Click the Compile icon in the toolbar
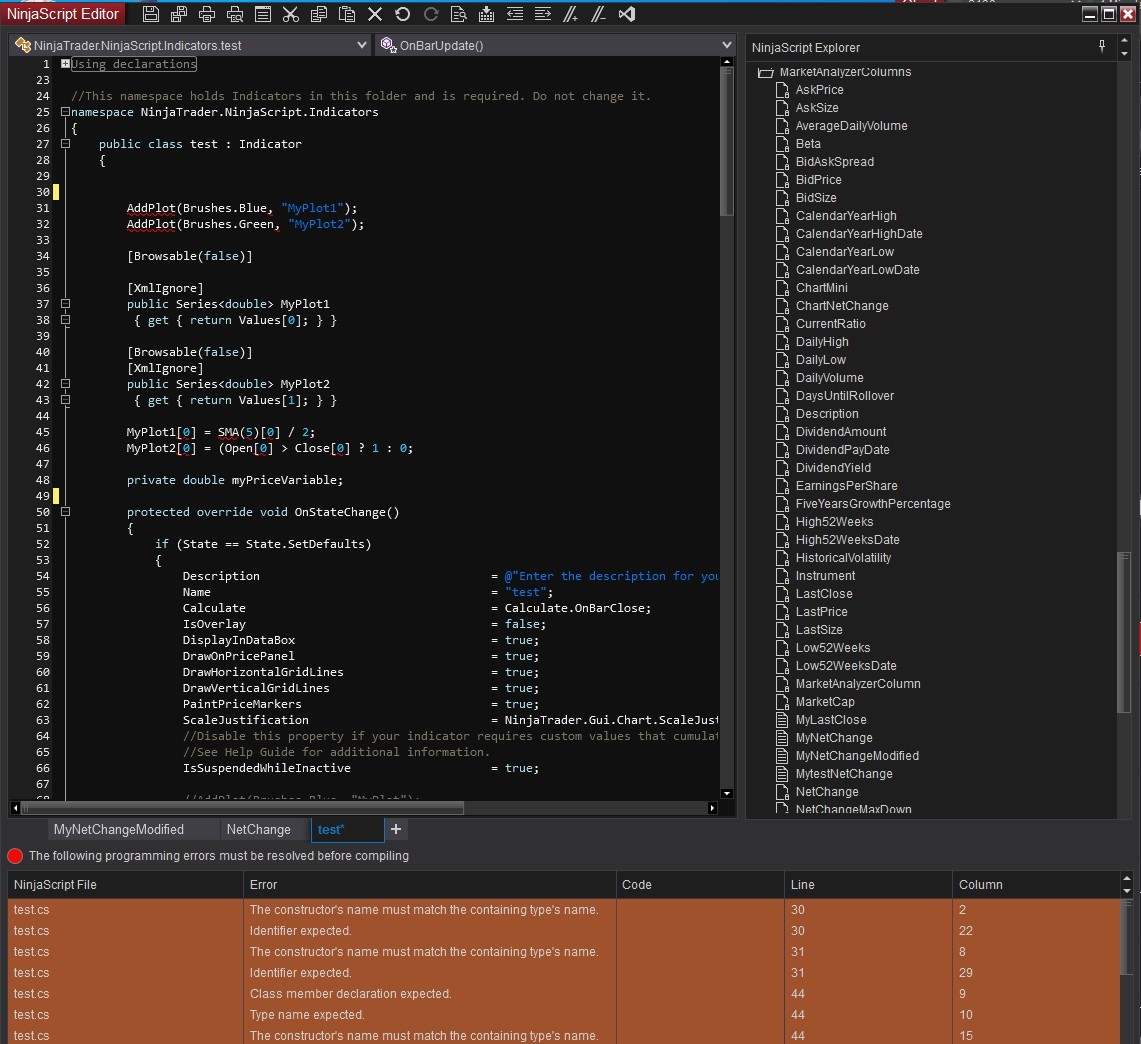The width and height of the screenshot is (1141, 1044). [486, 14]
